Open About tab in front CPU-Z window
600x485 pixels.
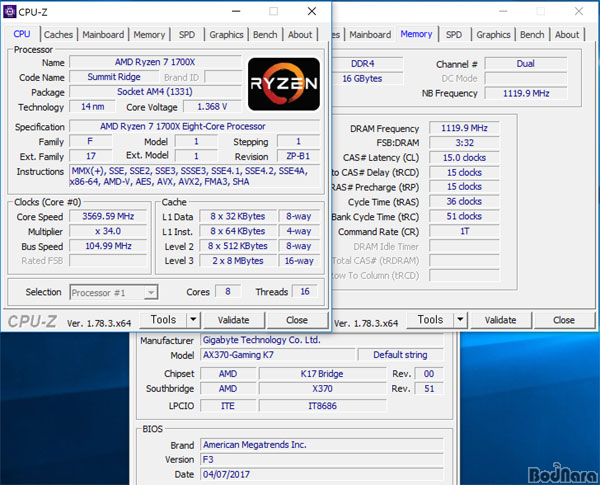300,34
